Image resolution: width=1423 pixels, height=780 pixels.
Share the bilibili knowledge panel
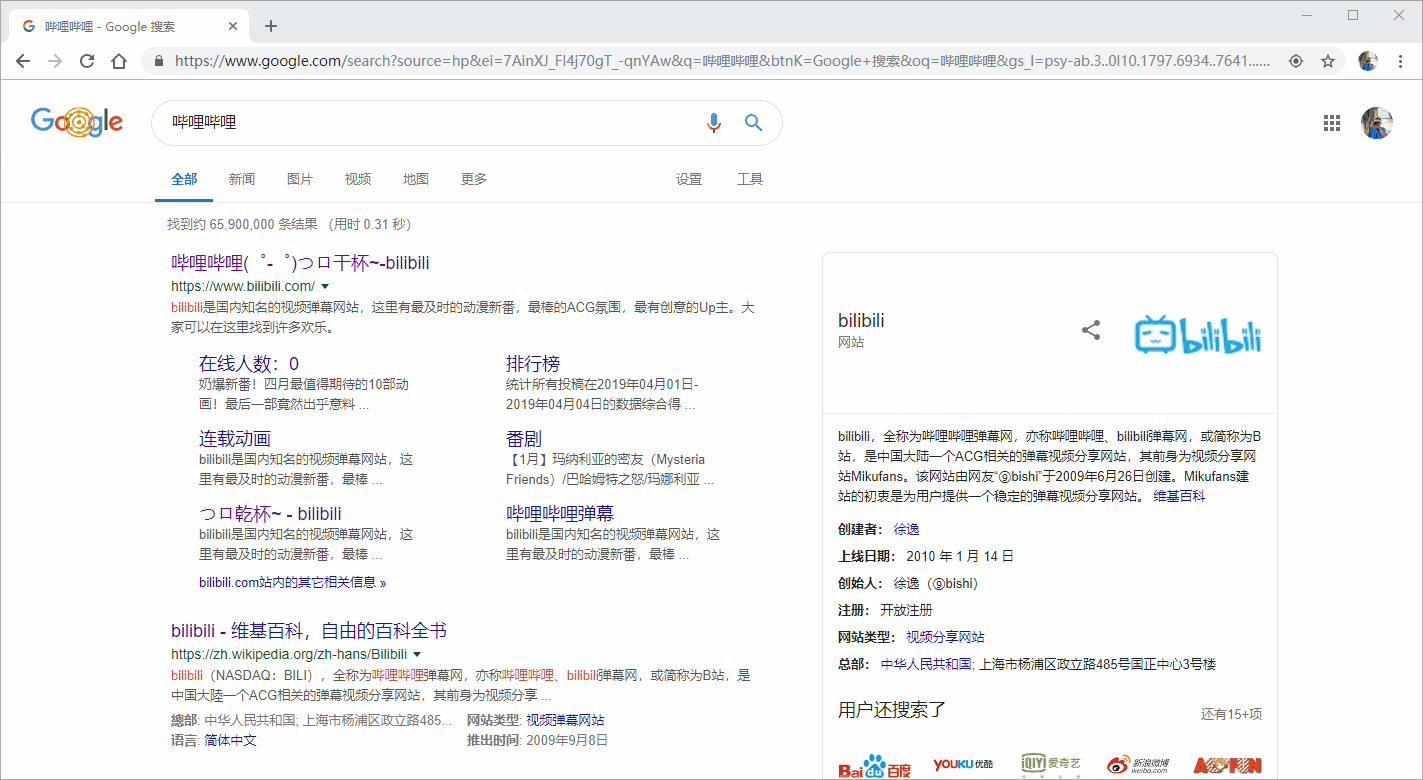[x=1091, y=330]
